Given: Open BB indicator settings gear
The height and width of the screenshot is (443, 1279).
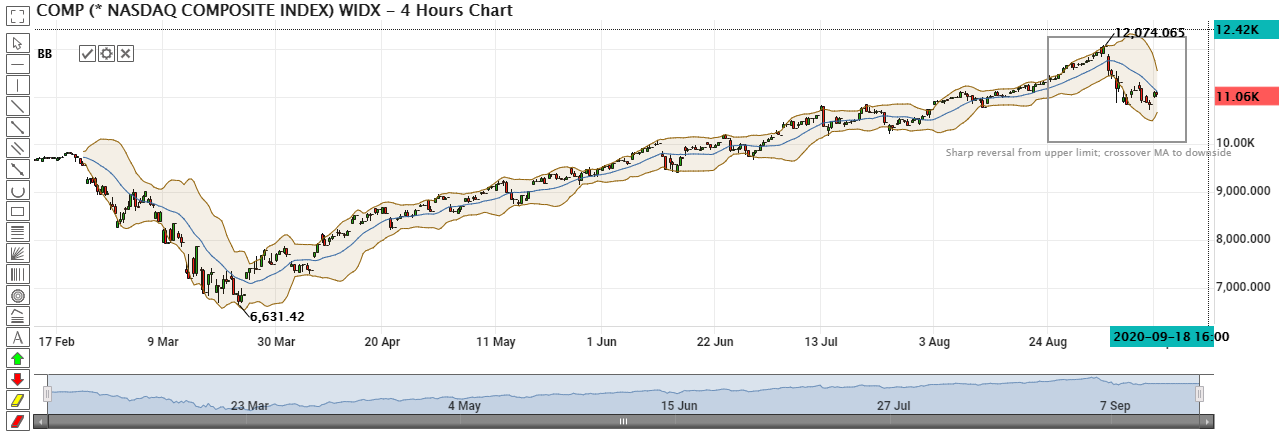Looking at the screenshot, I should [x=106, y=53].
